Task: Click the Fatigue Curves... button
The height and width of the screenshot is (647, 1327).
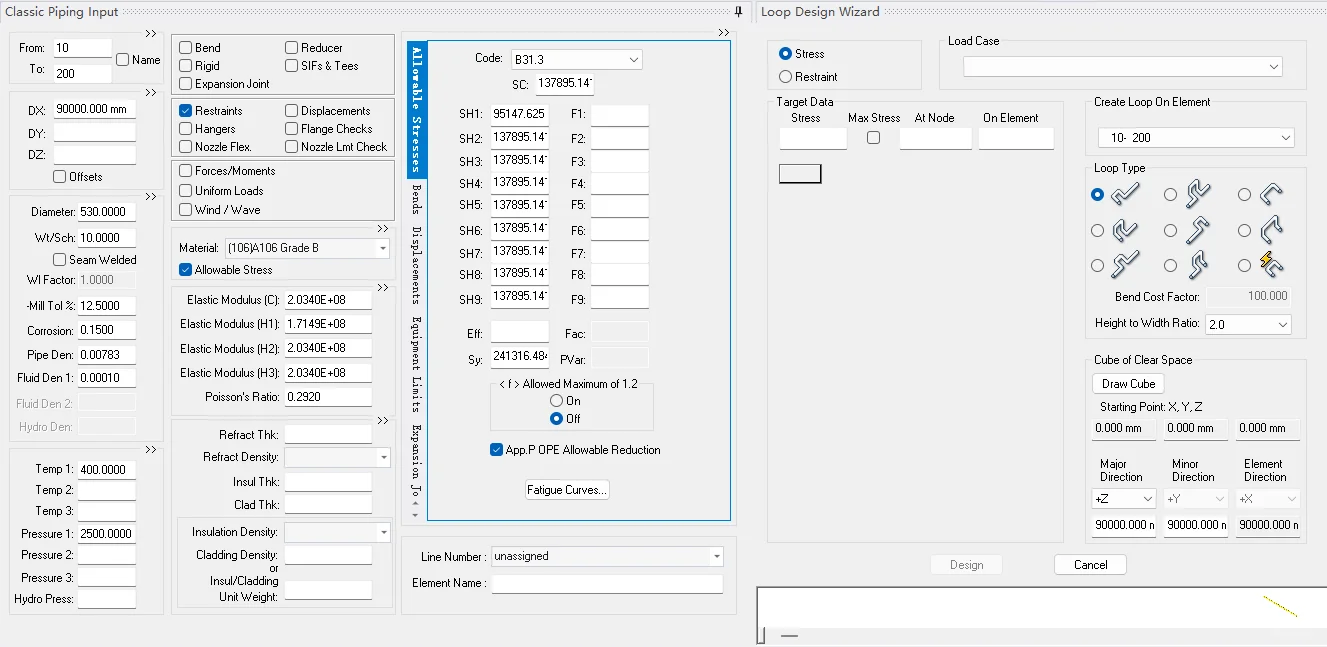Action: pos(567,490)
